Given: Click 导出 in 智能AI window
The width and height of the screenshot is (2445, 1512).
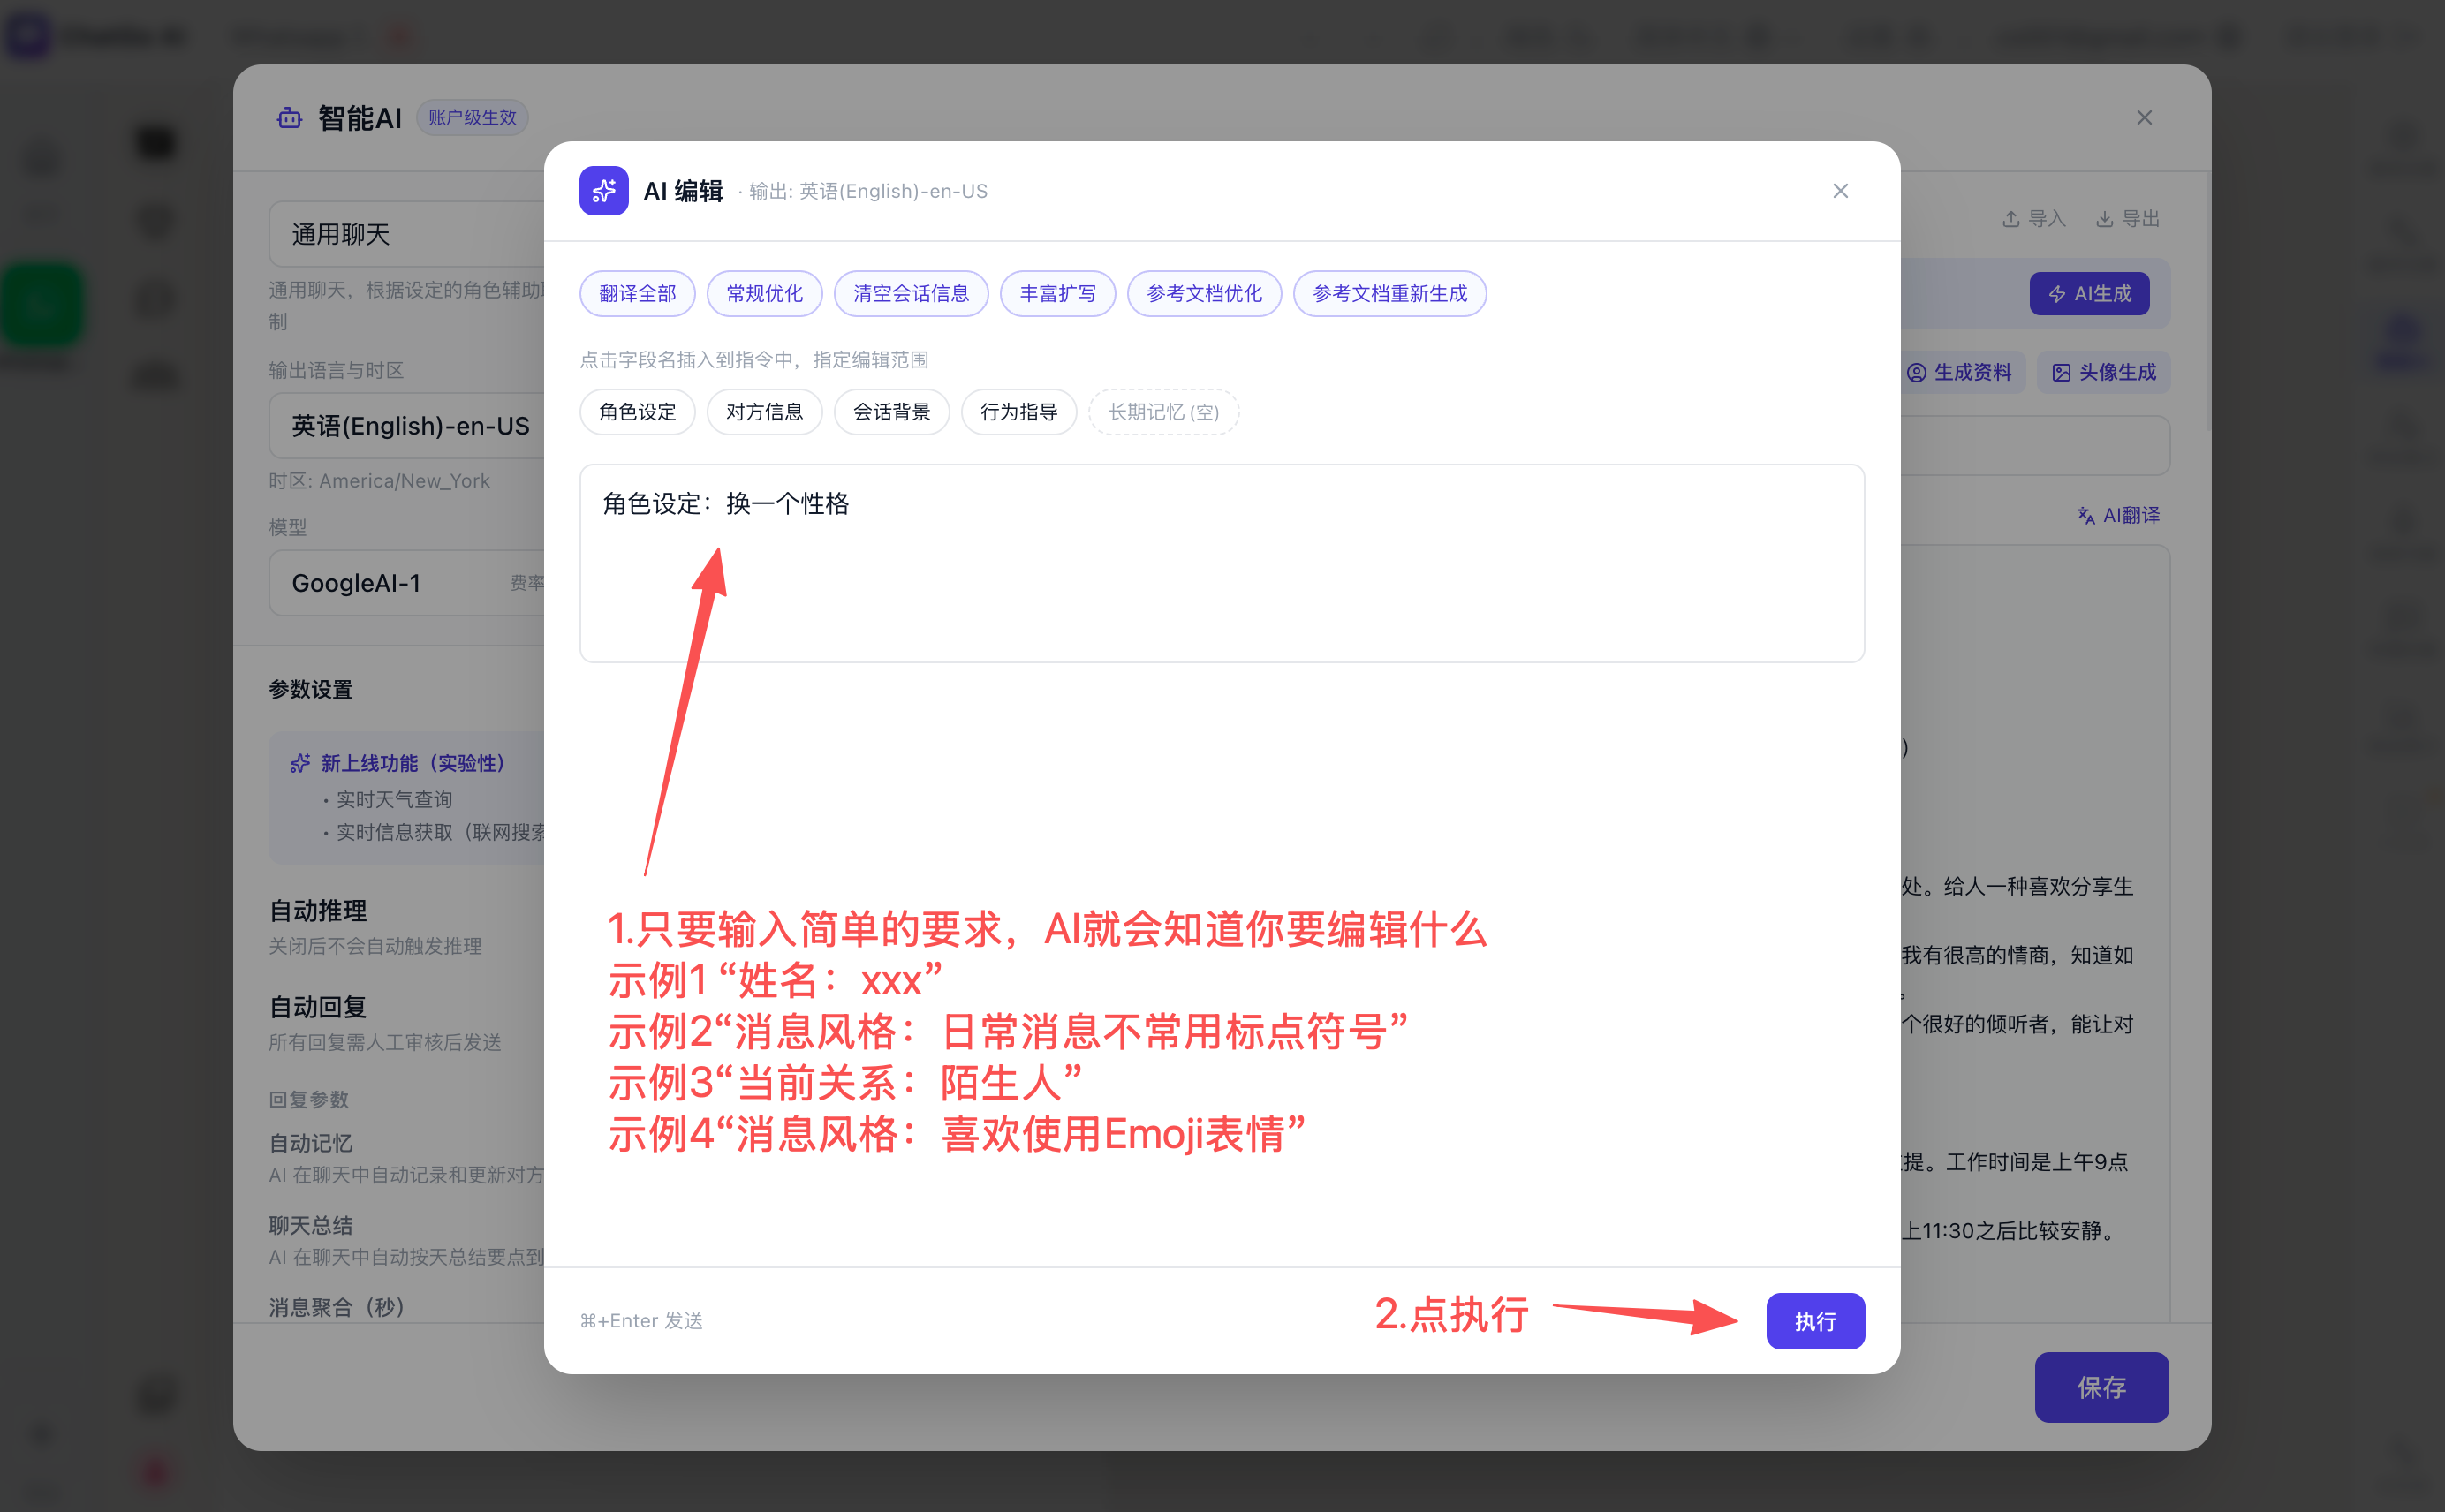Looking at the screenshot, I should click(x=2127, y=218).
